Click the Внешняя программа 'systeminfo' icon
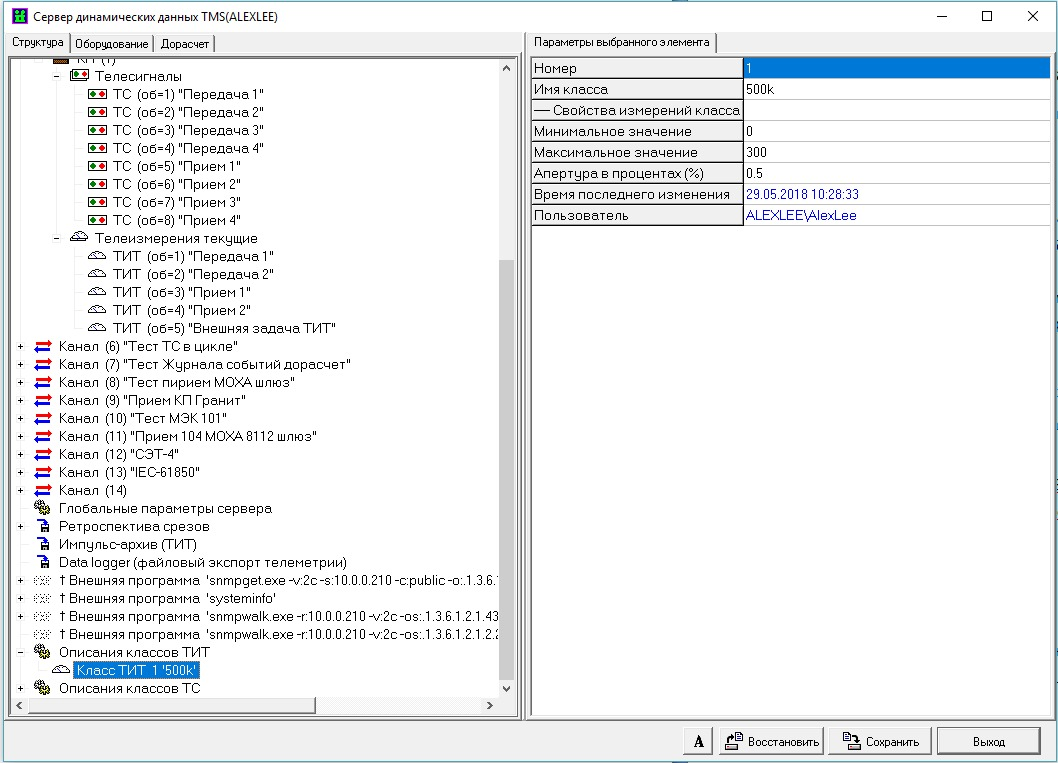1058x763 pixels. point(42,598)
